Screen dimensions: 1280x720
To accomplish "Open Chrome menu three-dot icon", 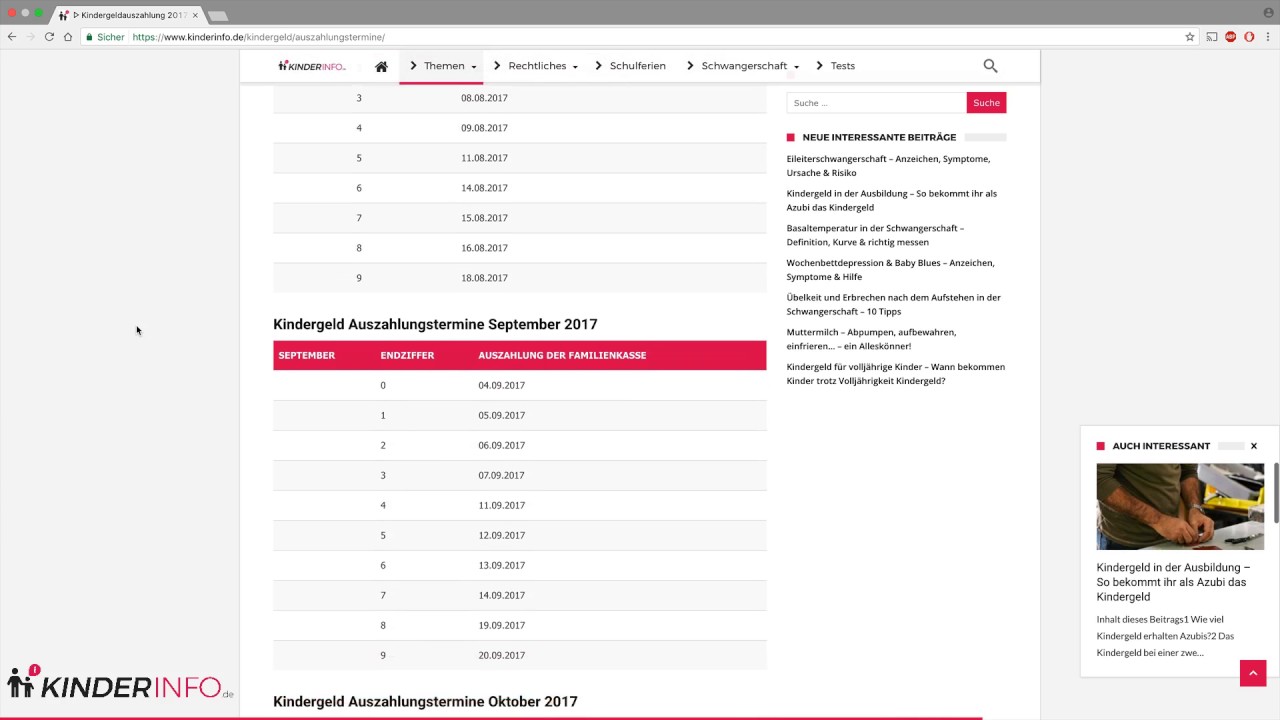I will (x=1268, y=37).
